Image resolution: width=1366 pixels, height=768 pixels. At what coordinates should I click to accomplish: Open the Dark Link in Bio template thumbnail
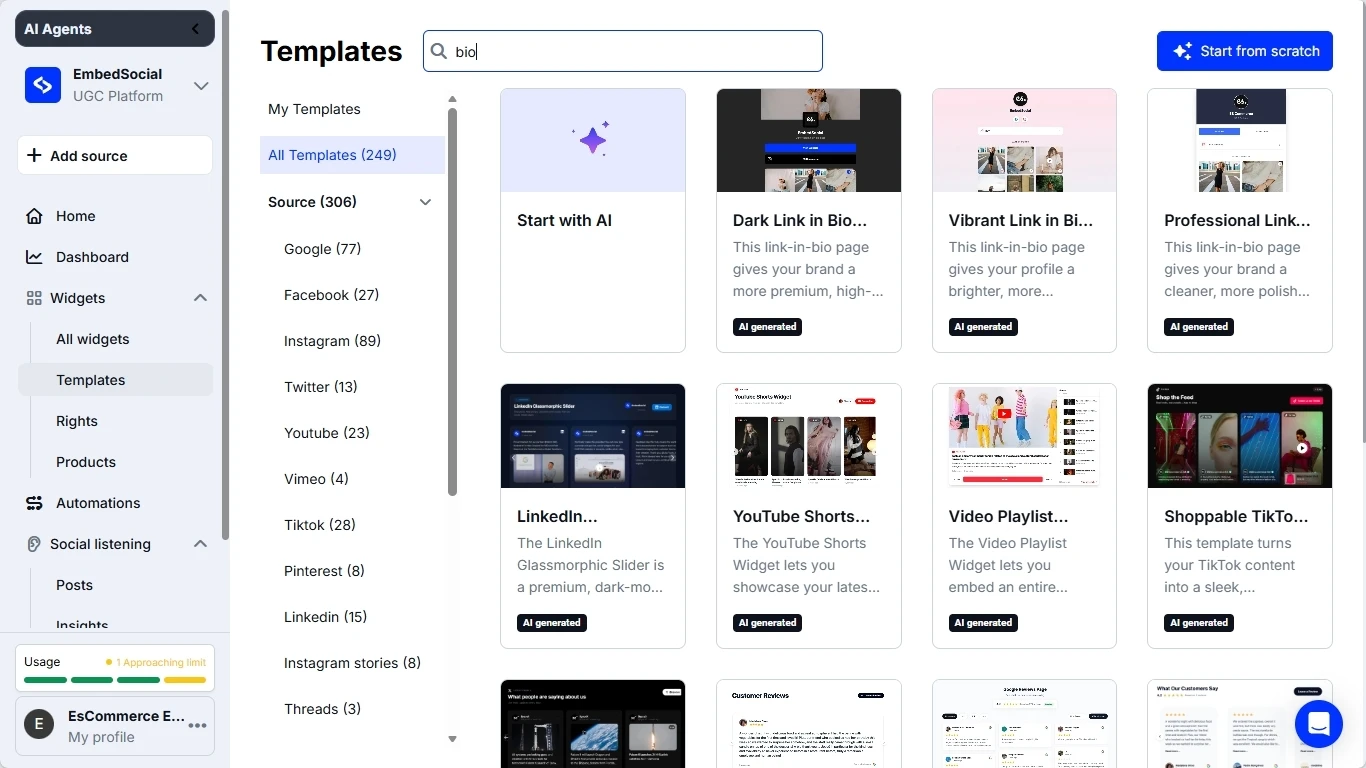point(809,140)
